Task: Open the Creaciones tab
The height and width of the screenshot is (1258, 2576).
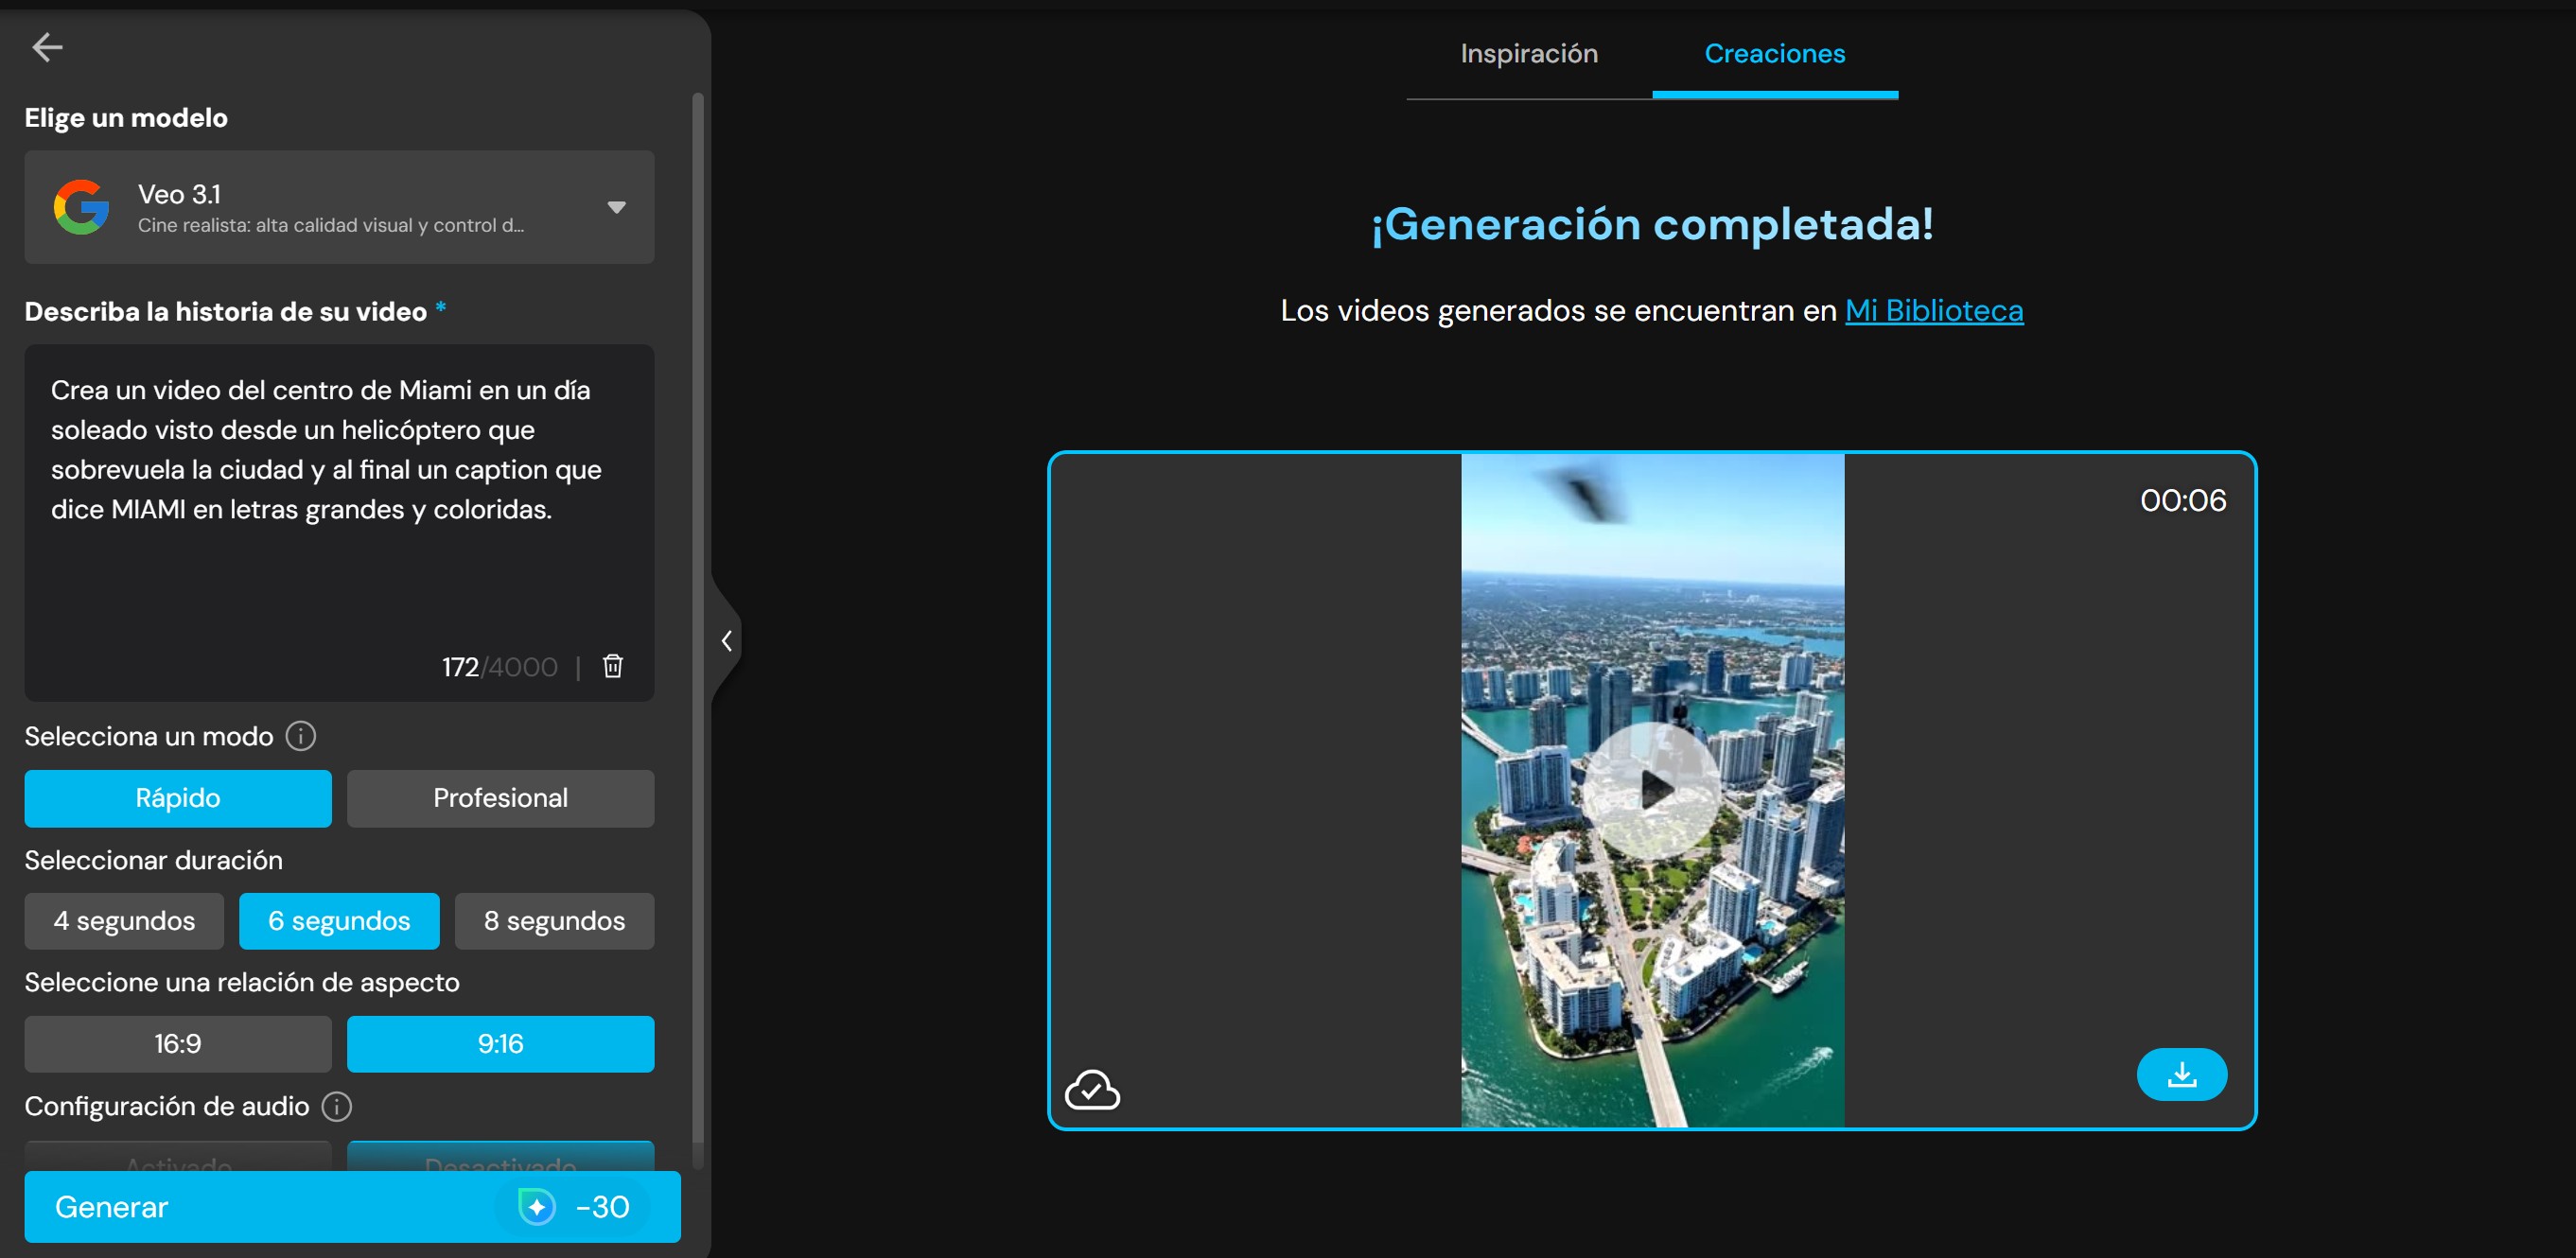Action: tap(1775, 54)
